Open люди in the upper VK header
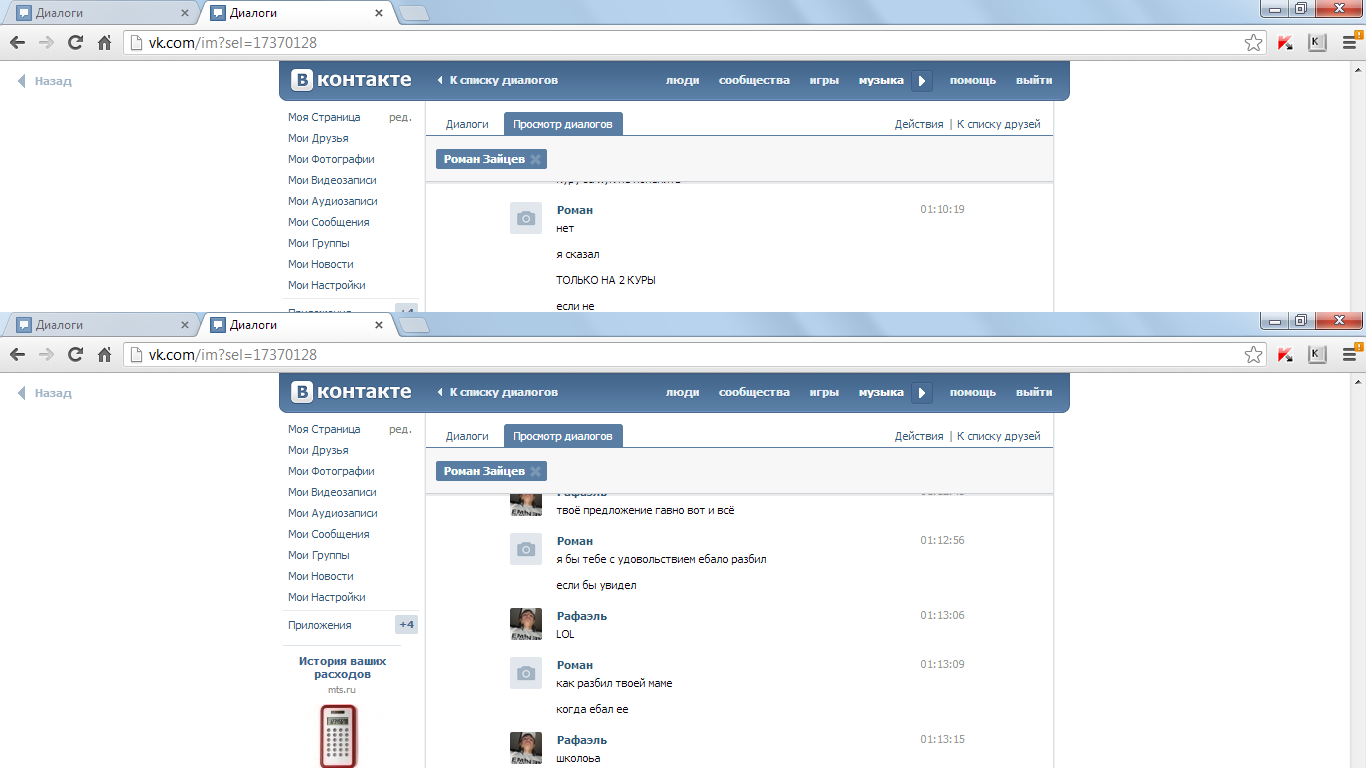 click(x=683, y=81)
